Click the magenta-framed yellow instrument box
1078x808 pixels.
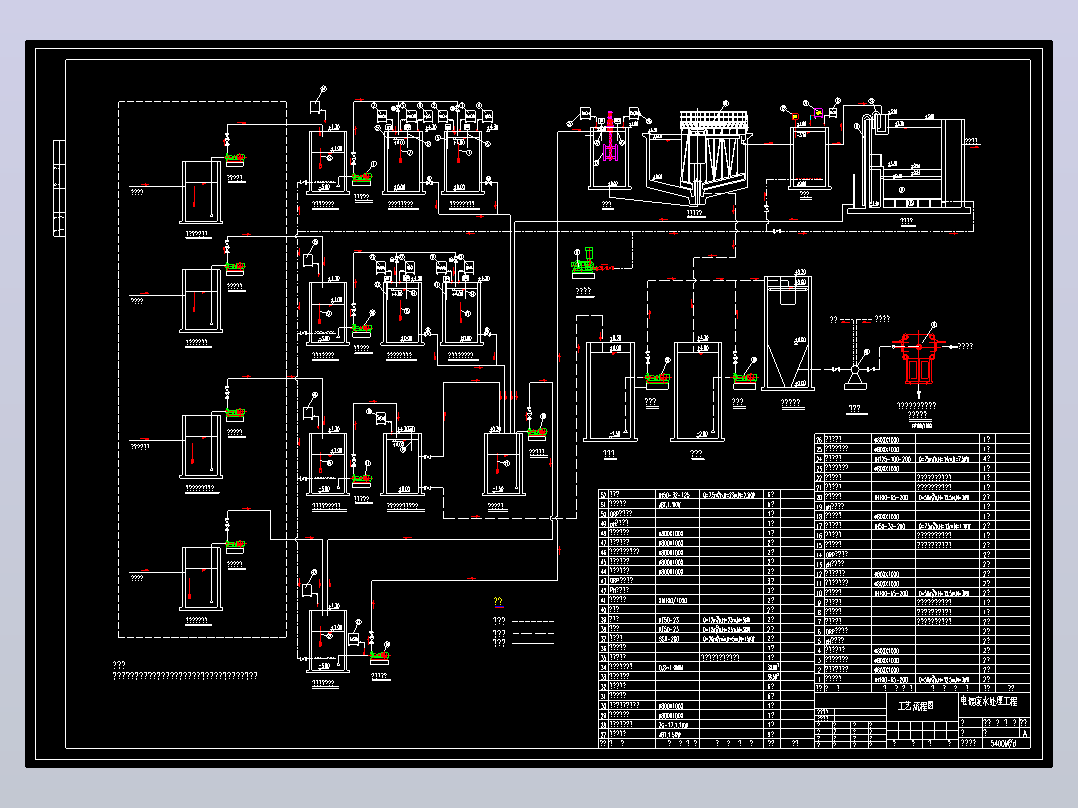pyautogui.click(x=818, y=112)
